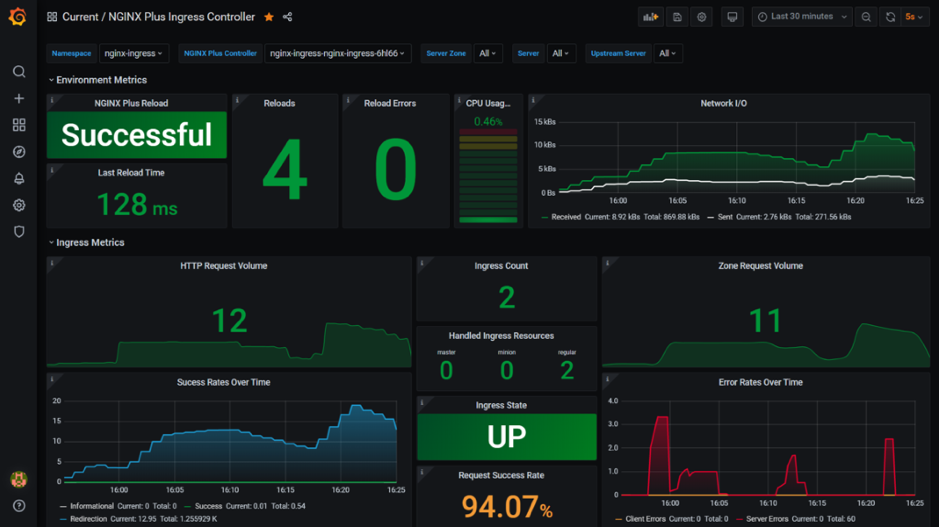Open the Explore compass icon
Viewport: 939px width, 527px height.
pyautogui.click(x=19, y=152)
